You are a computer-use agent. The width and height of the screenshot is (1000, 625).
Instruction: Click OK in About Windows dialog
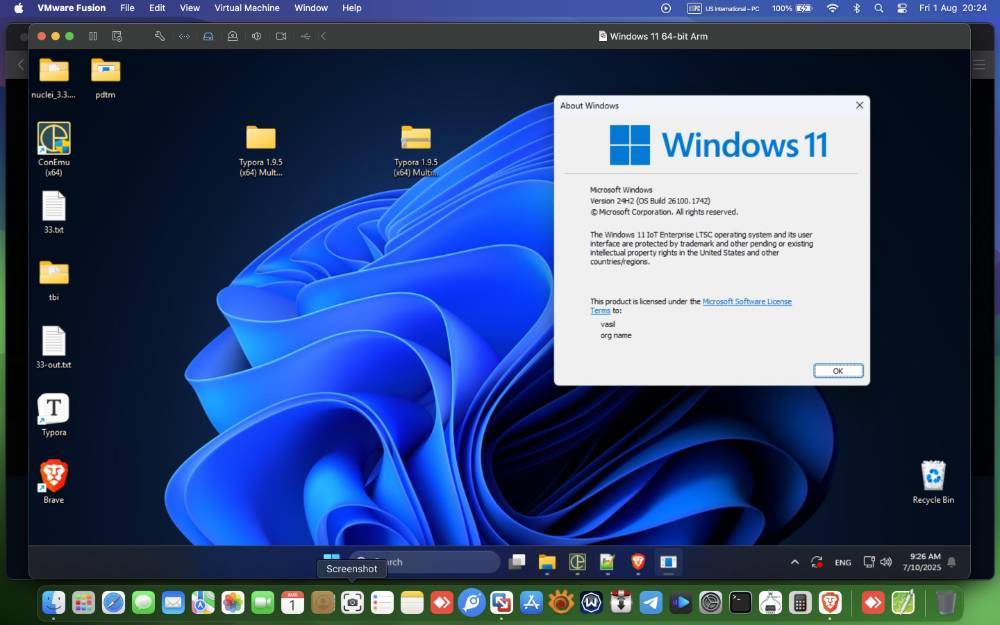point(838,371)
